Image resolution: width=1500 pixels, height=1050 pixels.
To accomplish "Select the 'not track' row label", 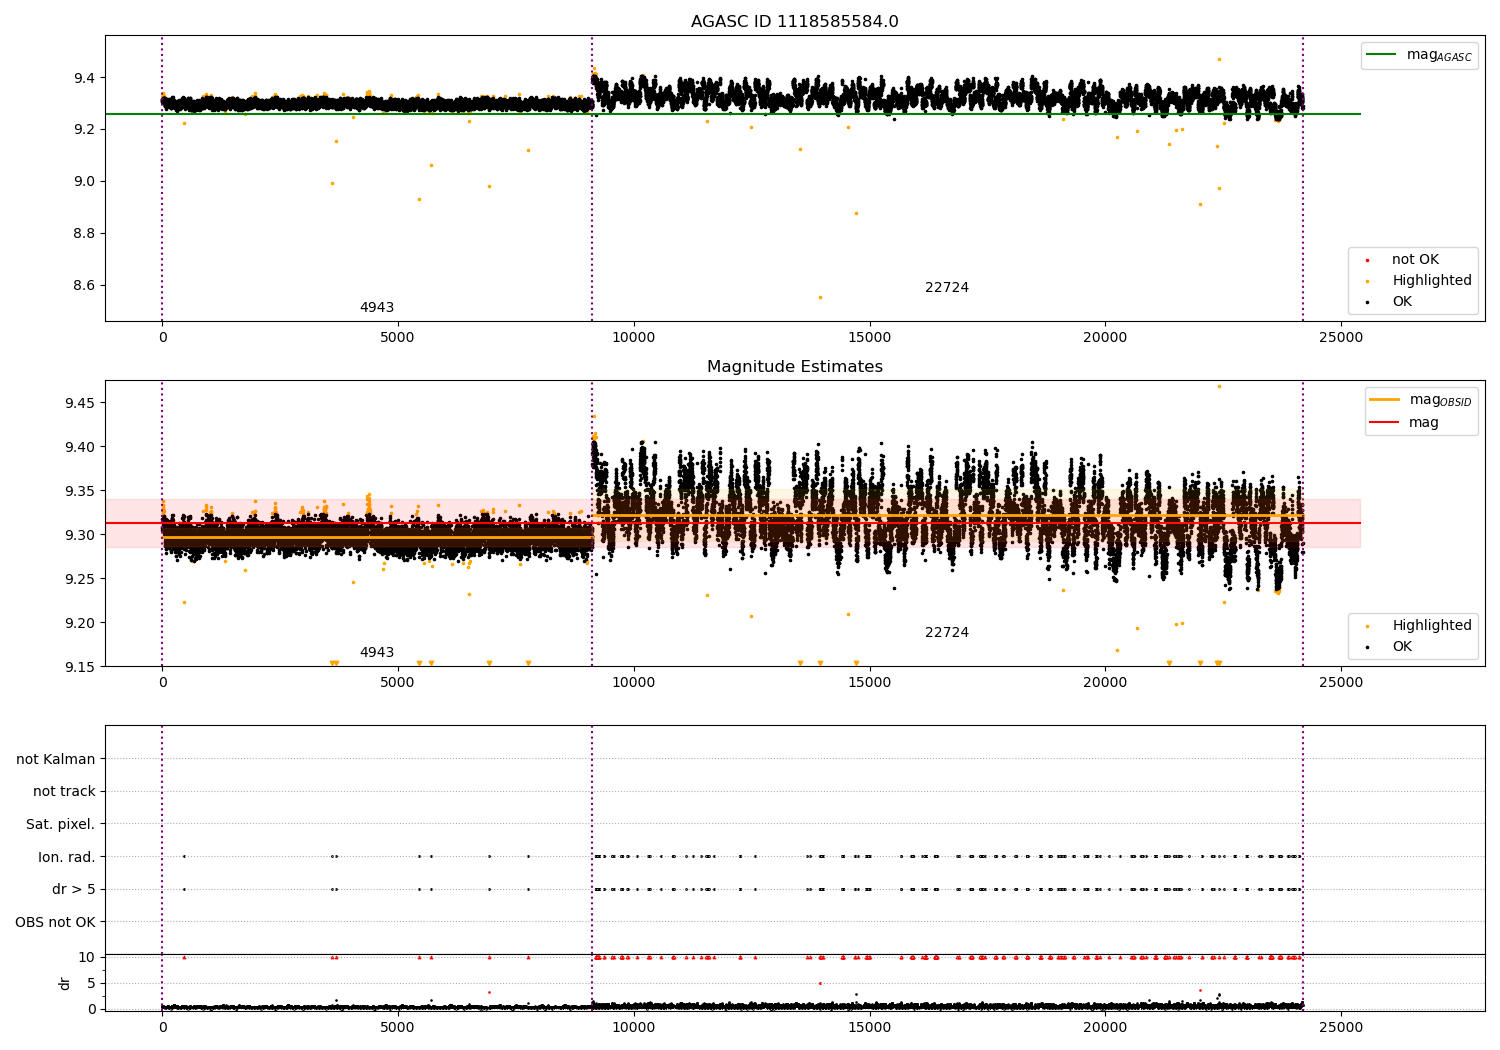I will [x=64, y=792].
